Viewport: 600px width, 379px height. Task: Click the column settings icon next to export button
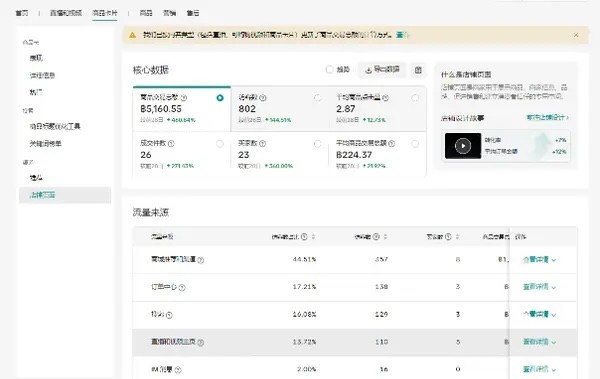(418, 70)
